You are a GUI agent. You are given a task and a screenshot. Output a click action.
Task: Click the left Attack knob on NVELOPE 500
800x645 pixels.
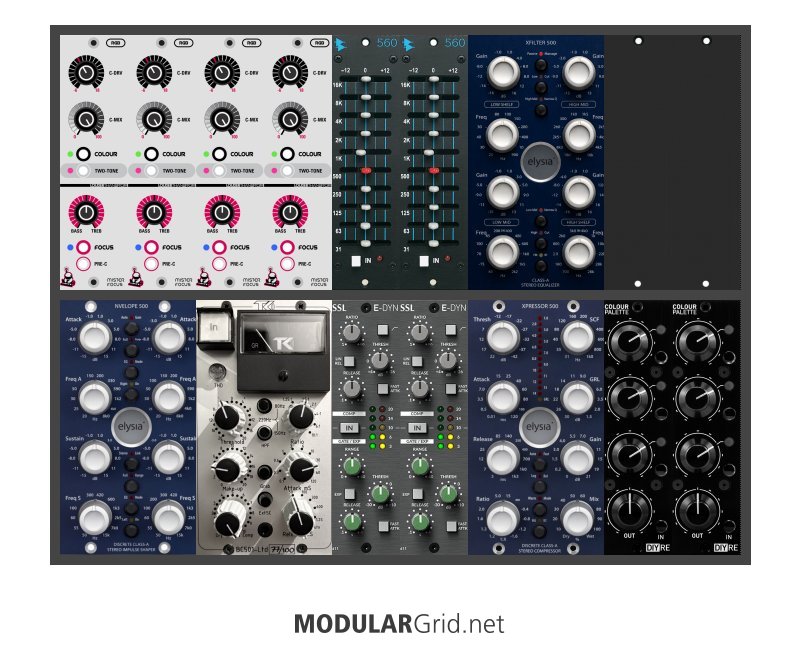[x=95, y=337]
